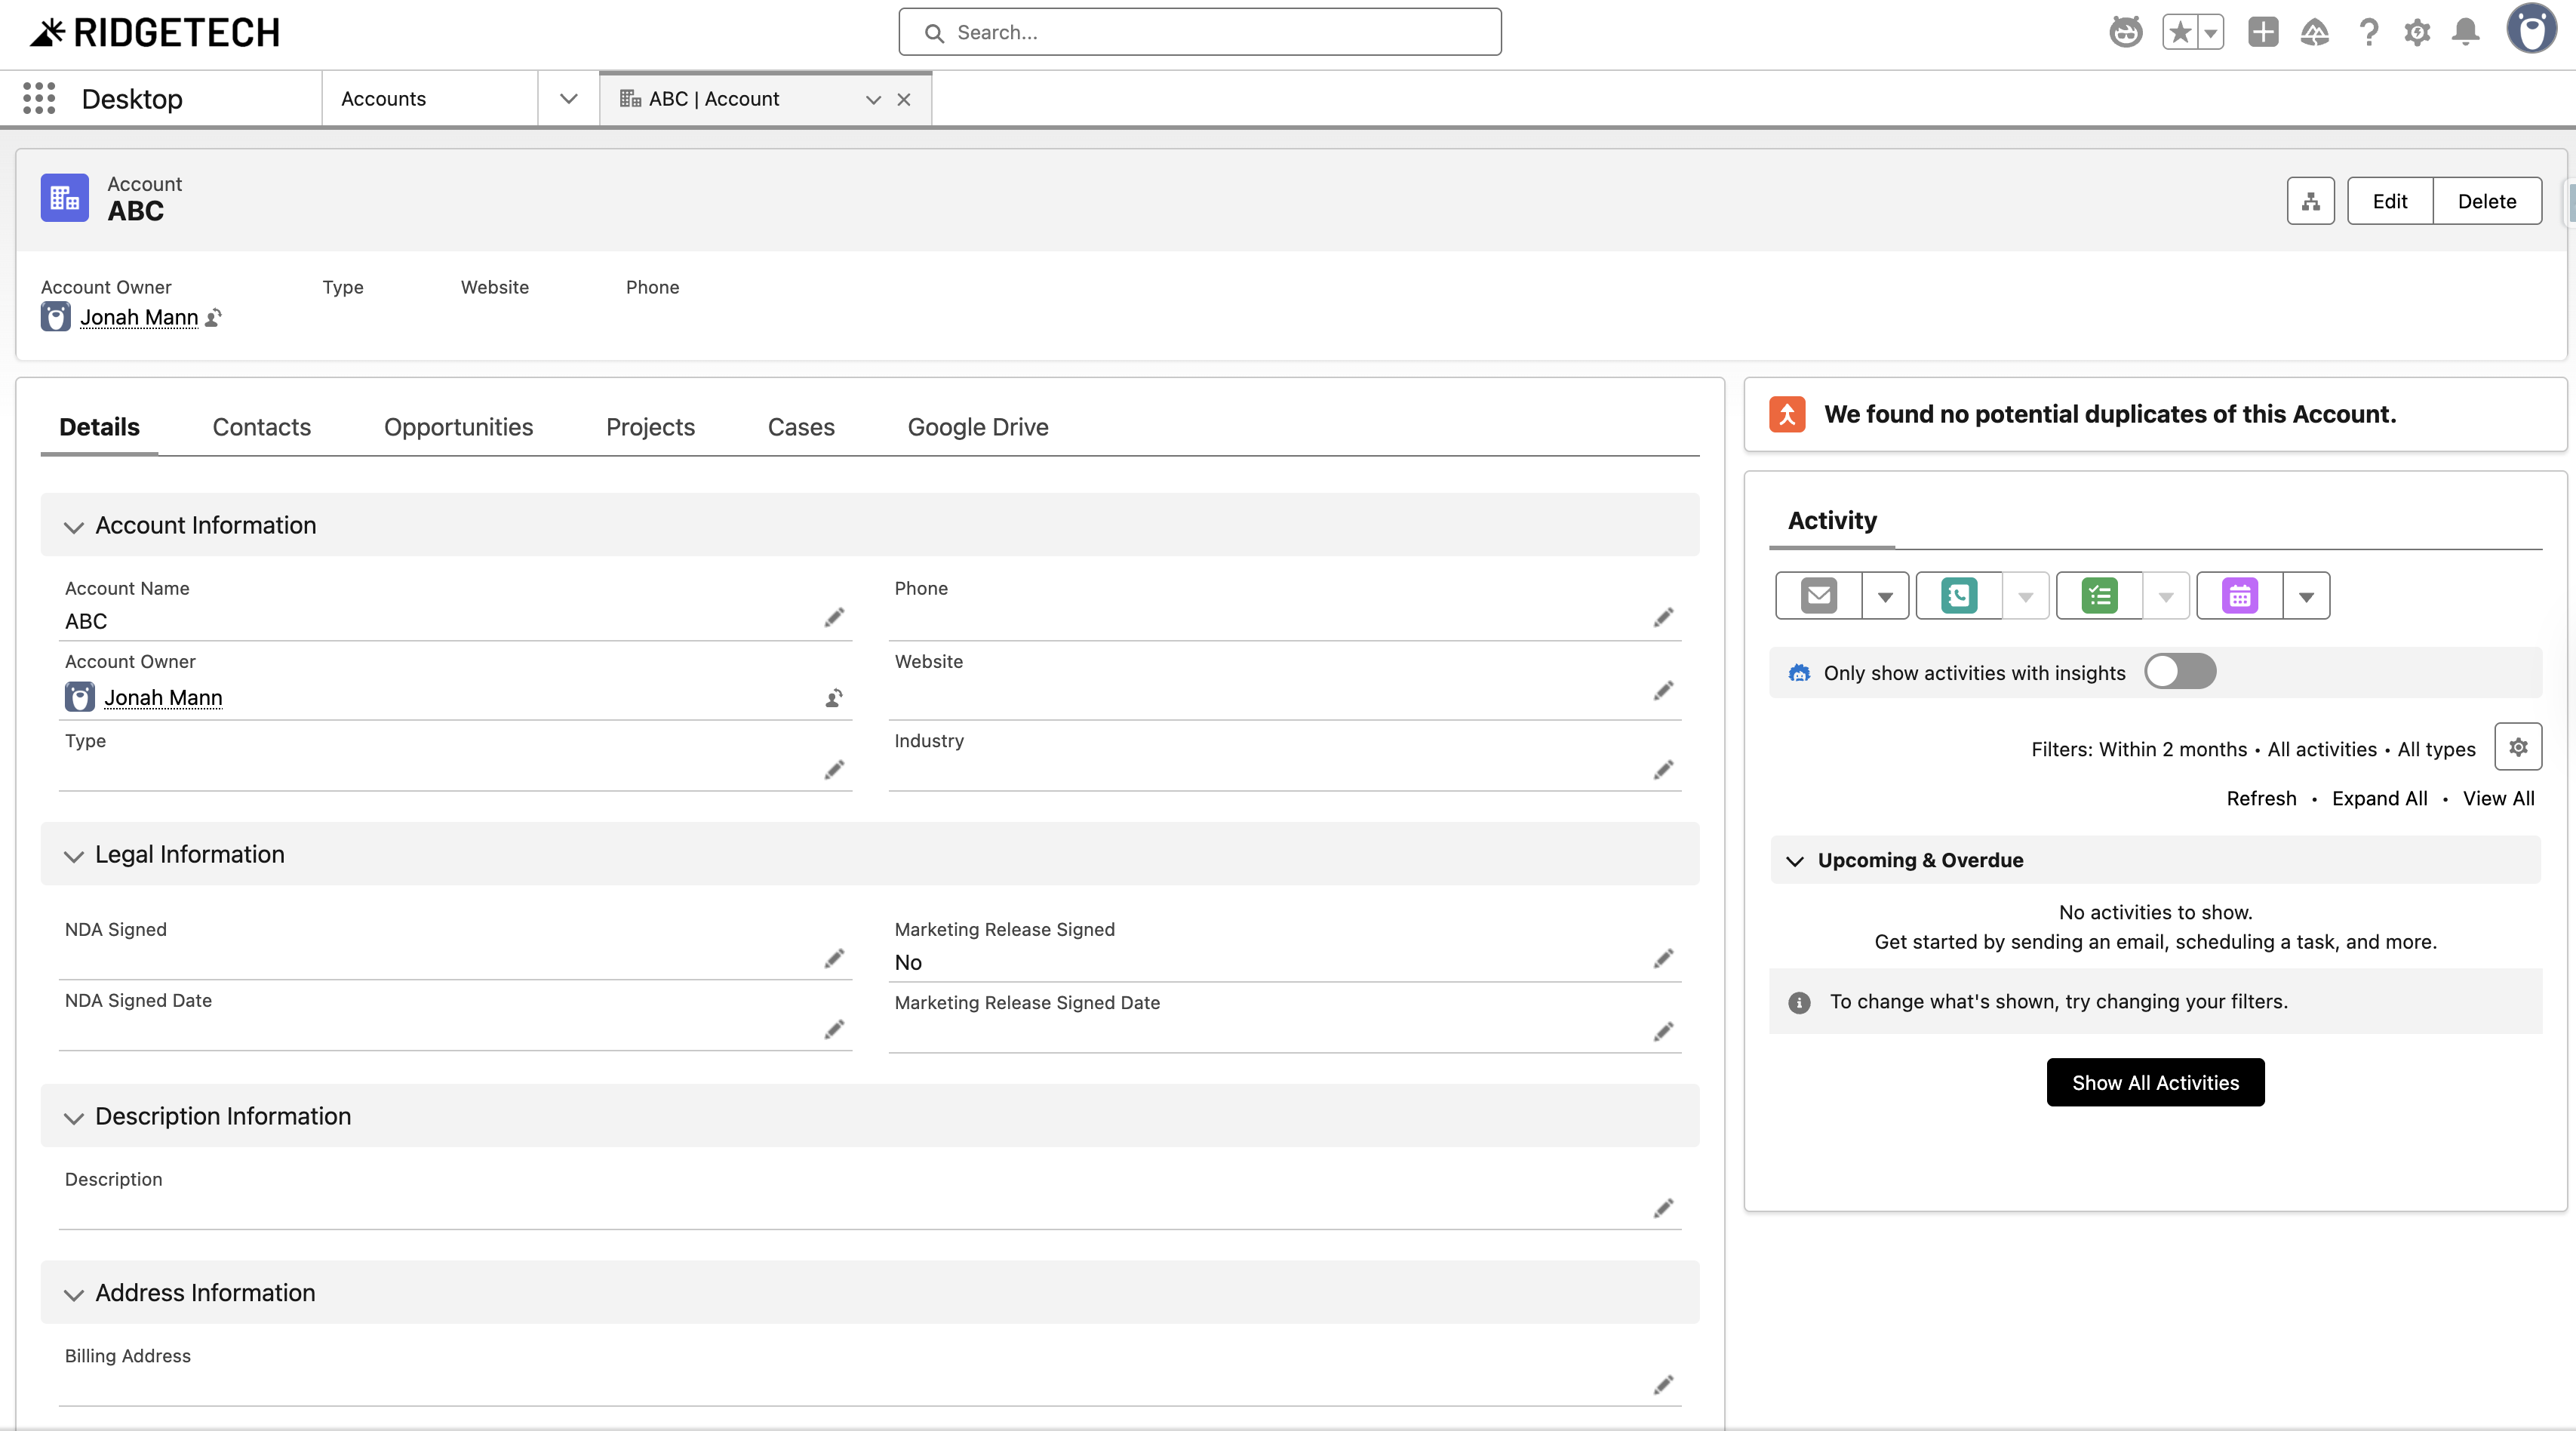Click Show All Activities button
This screenshot has width=2576, height=1431.
pos(2155,1082)
